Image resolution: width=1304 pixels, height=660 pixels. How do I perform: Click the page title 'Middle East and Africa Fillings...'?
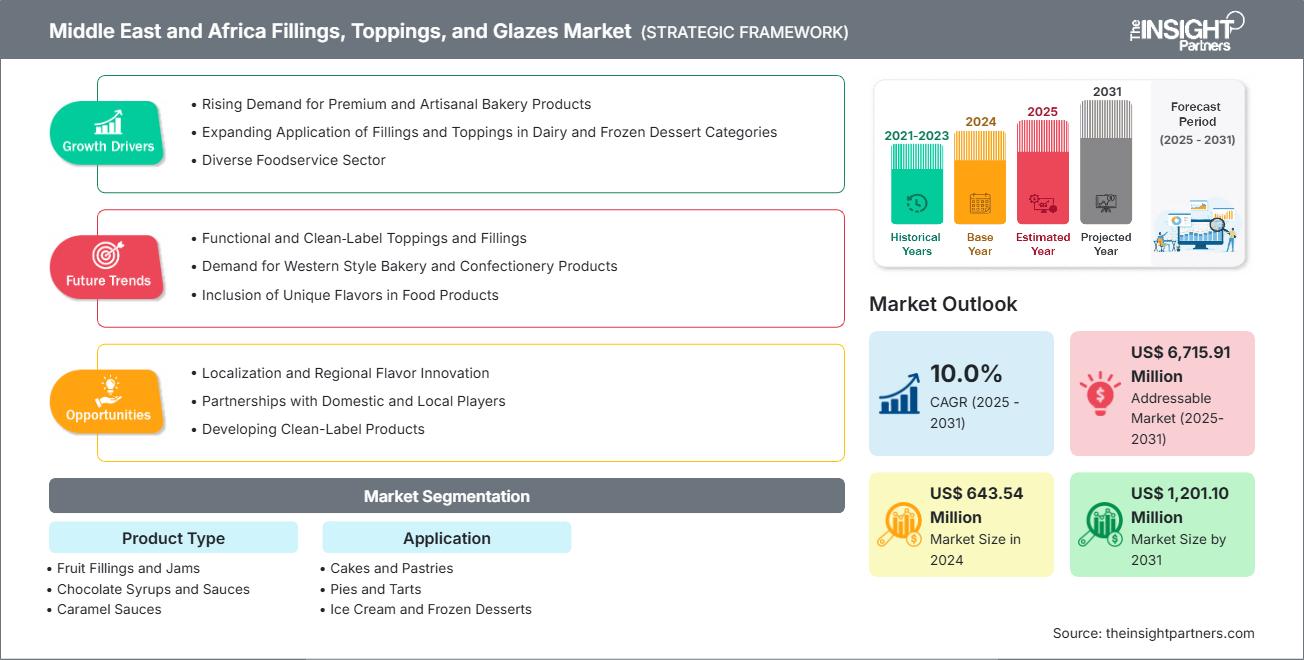(341, 31)
